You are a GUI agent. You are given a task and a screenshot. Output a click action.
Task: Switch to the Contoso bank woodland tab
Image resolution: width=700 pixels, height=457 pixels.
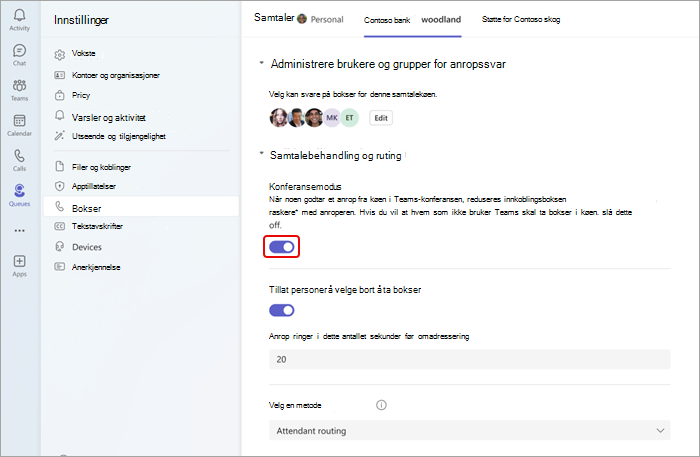pyautogui.click(x=412, y=20)
